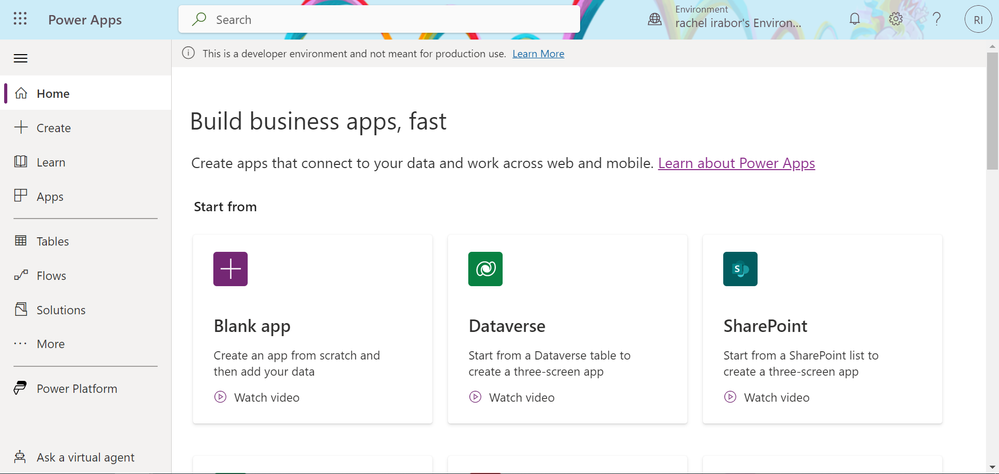Image resolution: width=999 pixels, height=474 pixels.
Task: Select Tables in the navigation
Action: point(85,241)
